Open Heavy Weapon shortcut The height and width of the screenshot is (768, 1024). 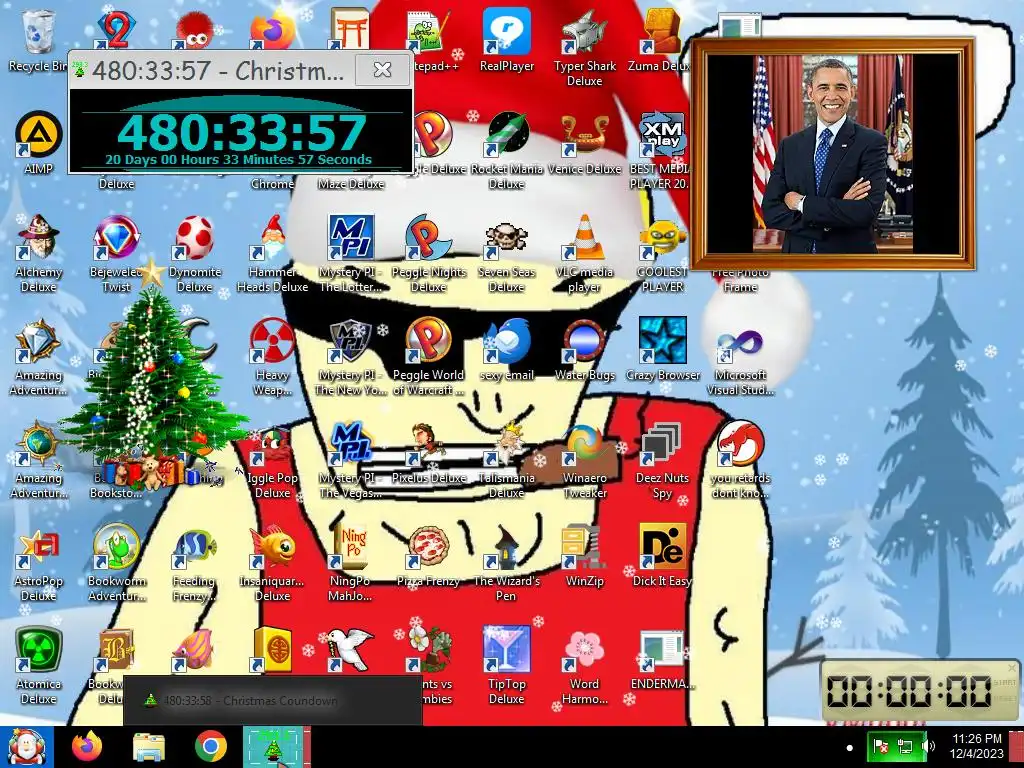pos(272,358)
